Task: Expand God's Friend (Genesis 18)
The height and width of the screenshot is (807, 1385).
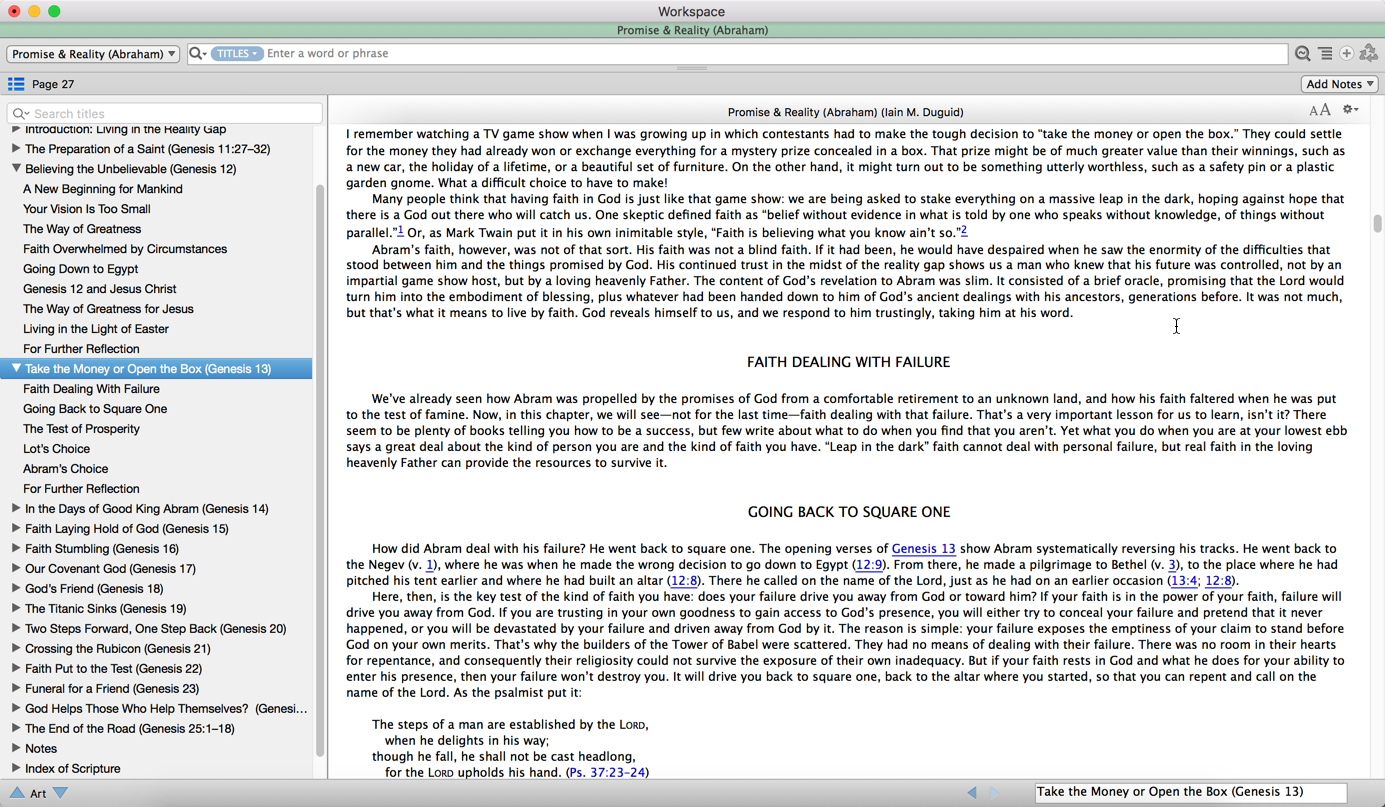Action: [x=16, y=588]
